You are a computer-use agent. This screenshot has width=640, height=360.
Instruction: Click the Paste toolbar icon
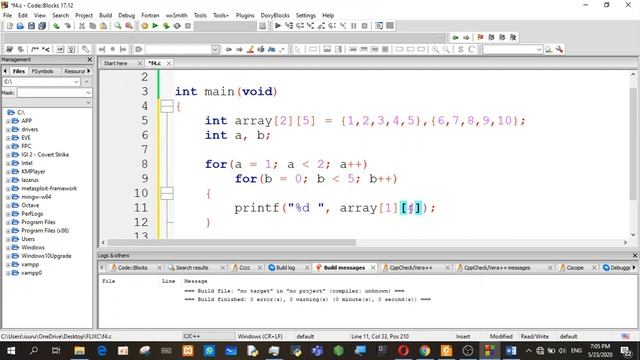(x=103, y=26)
